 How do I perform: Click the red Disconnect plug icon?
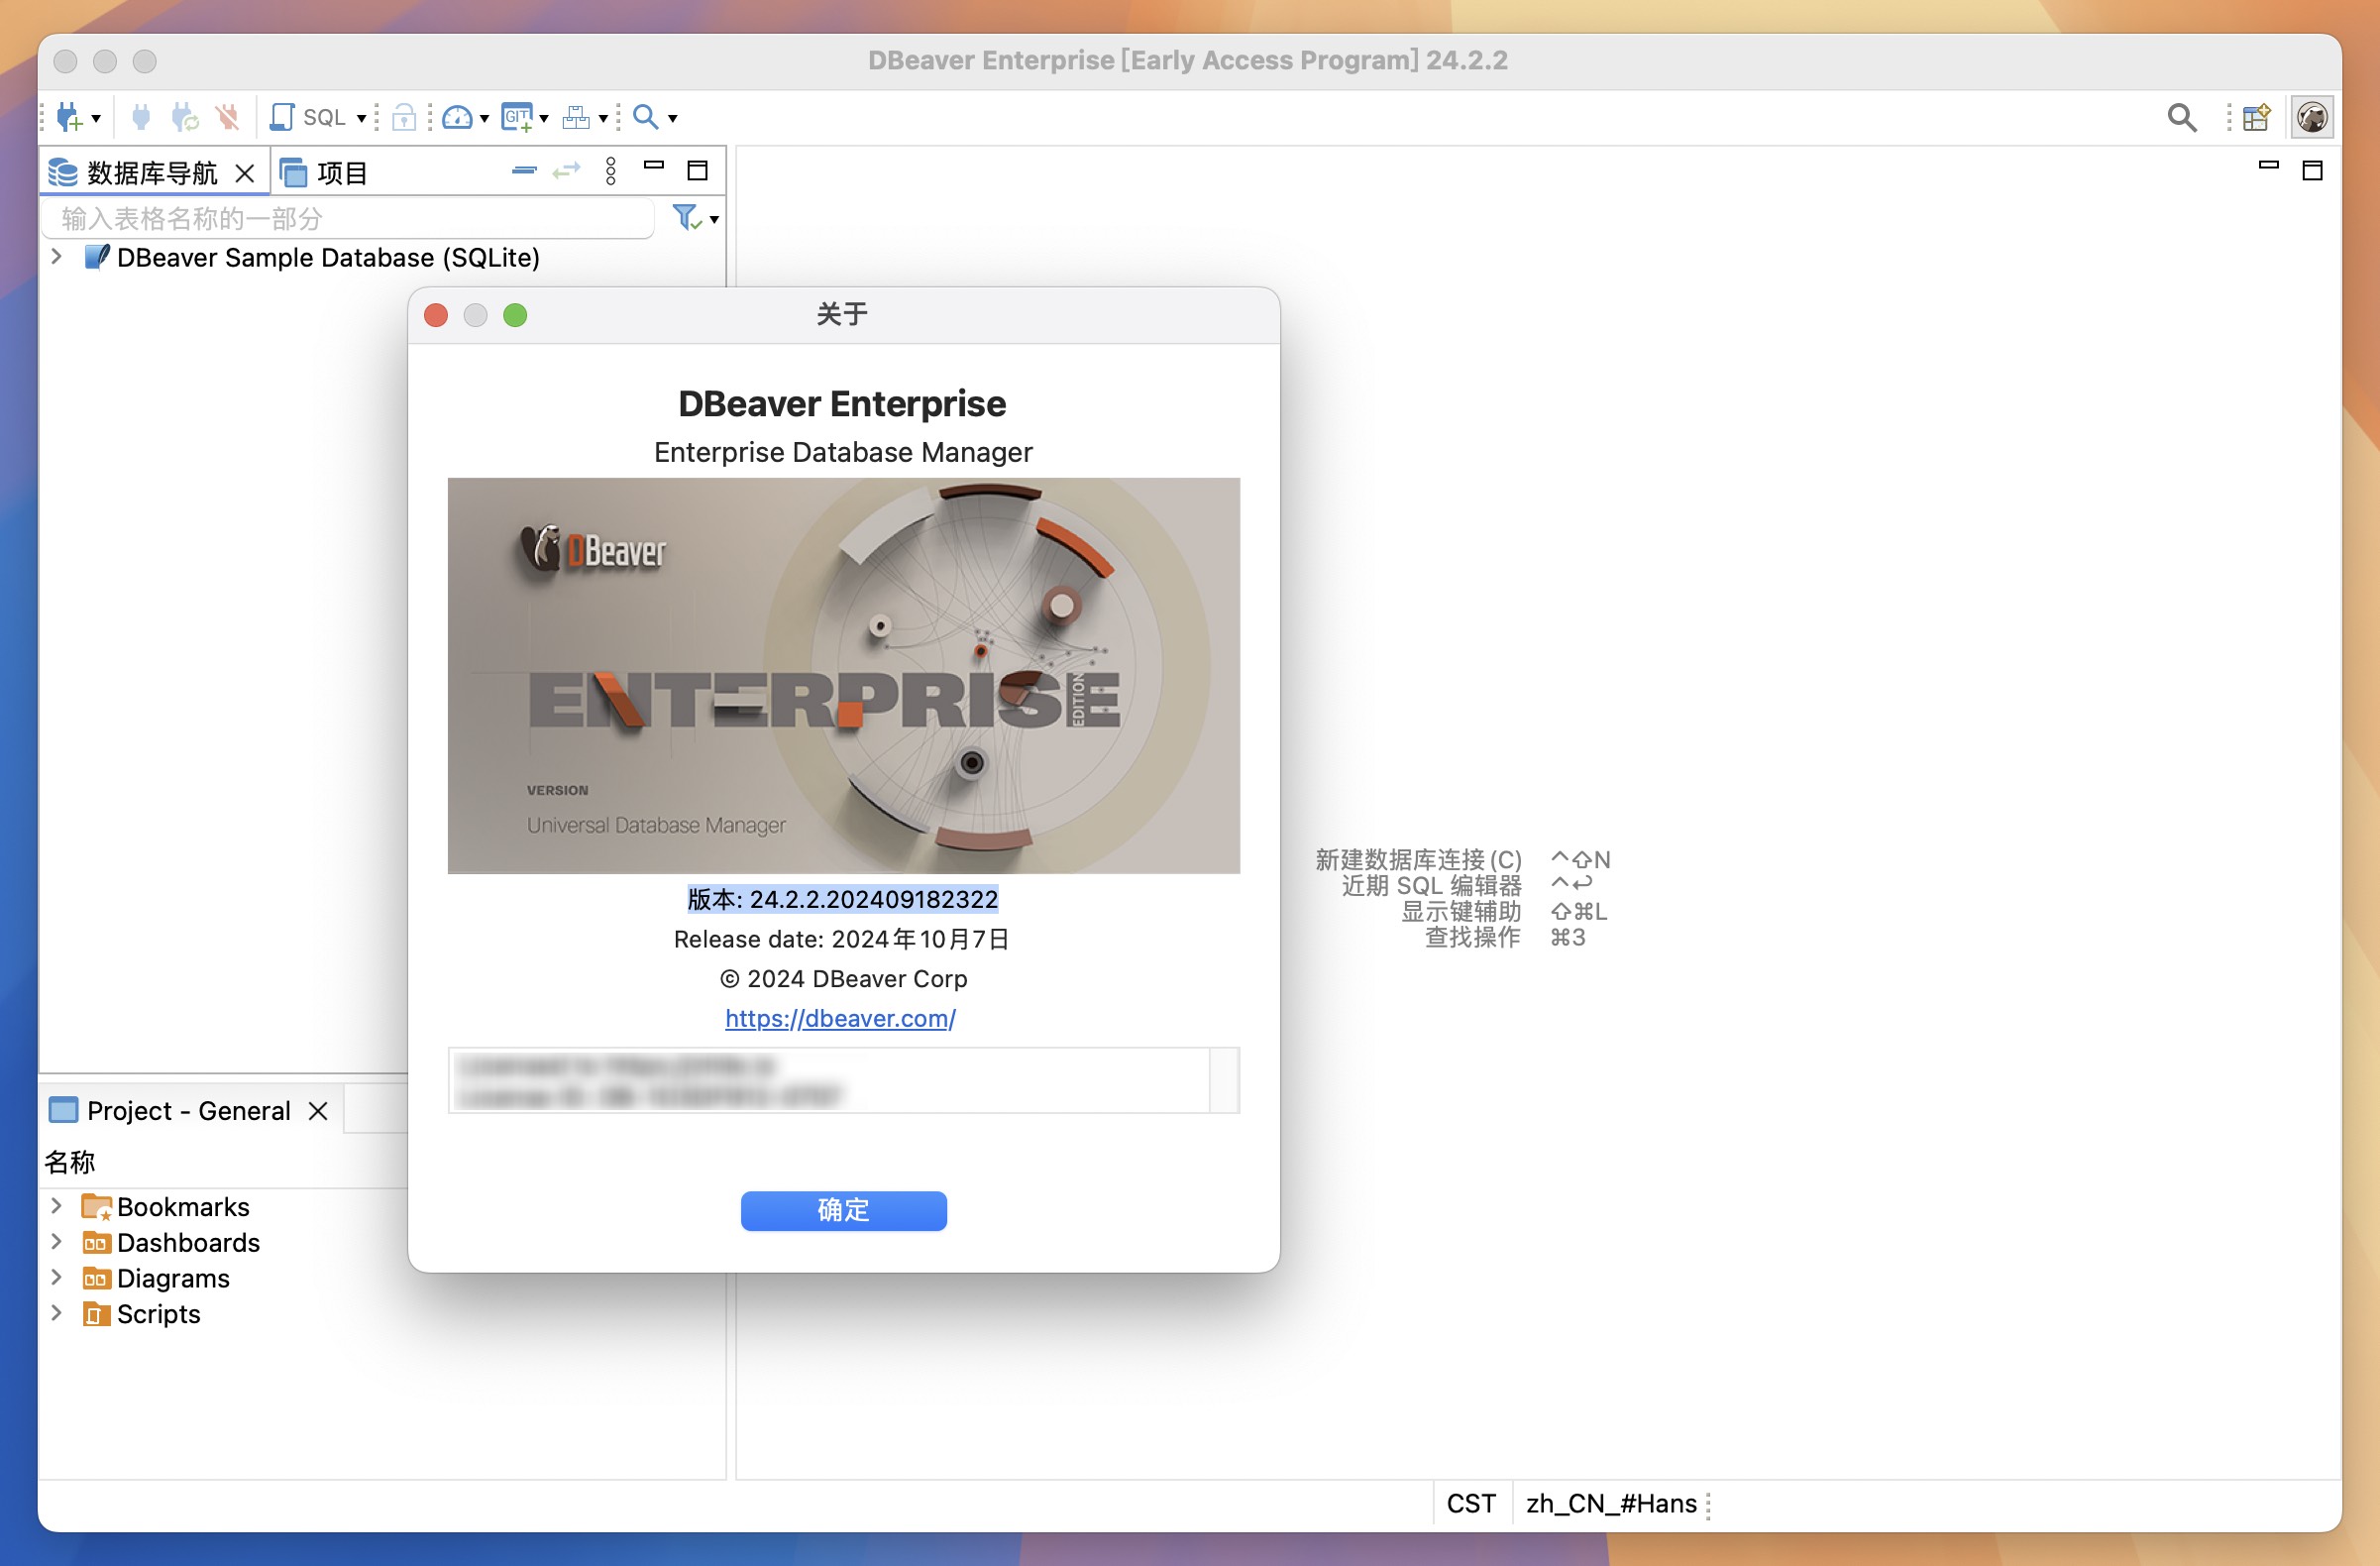(228, 117)
